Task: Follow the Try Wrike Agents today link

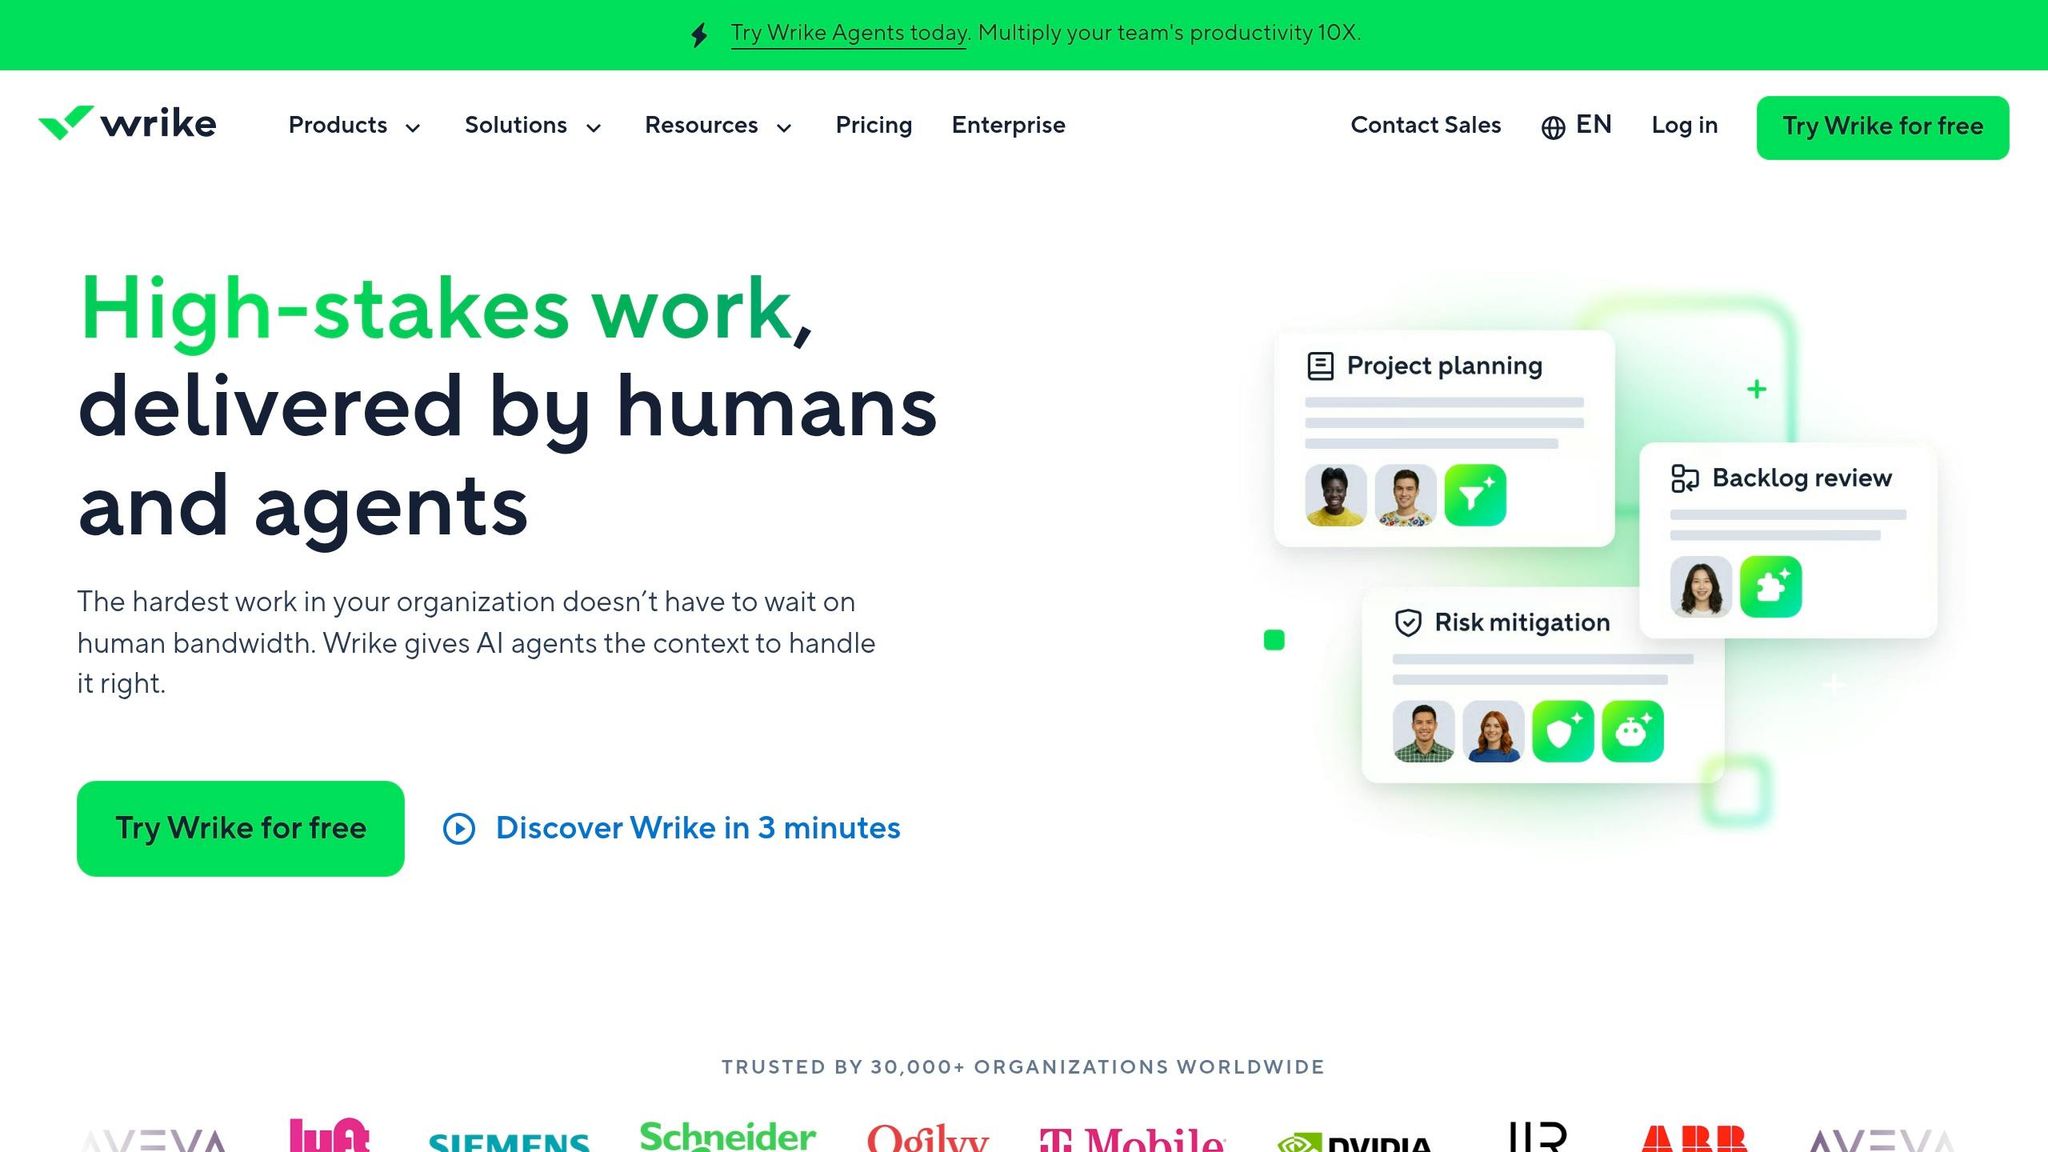Action: [849, 34]
